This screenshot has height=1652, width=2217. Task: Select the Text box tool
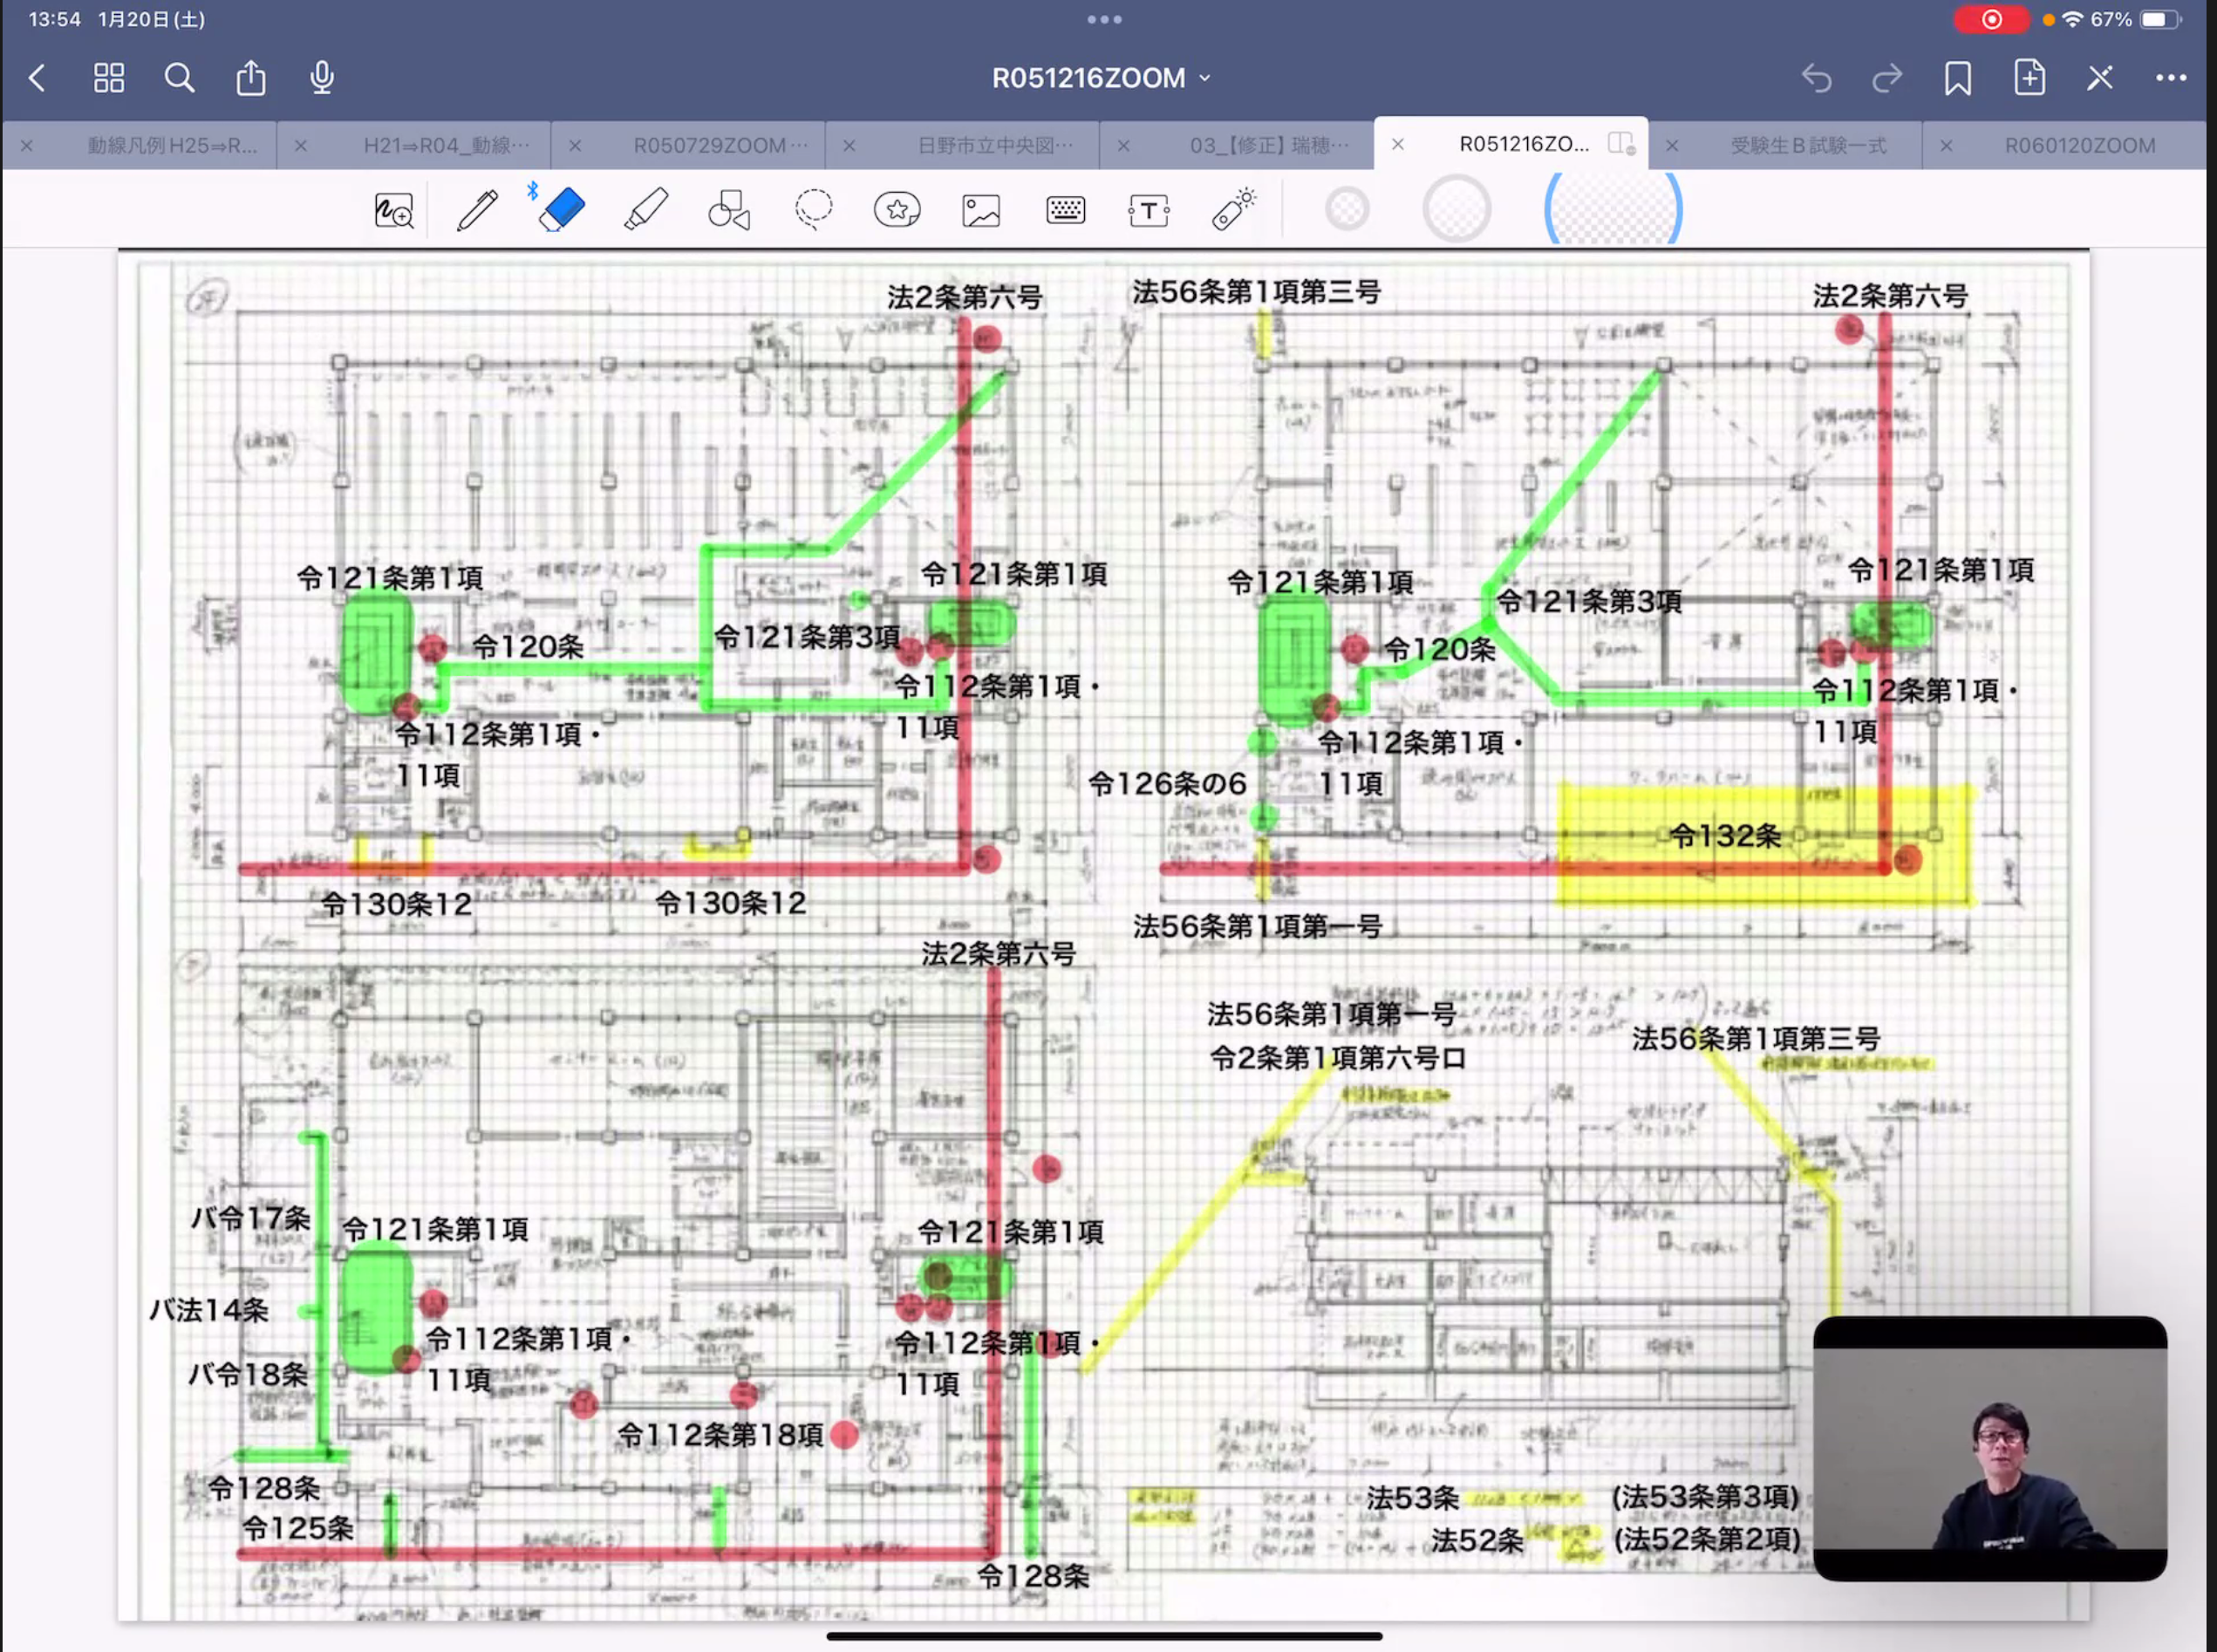[x=1149, y=210]
